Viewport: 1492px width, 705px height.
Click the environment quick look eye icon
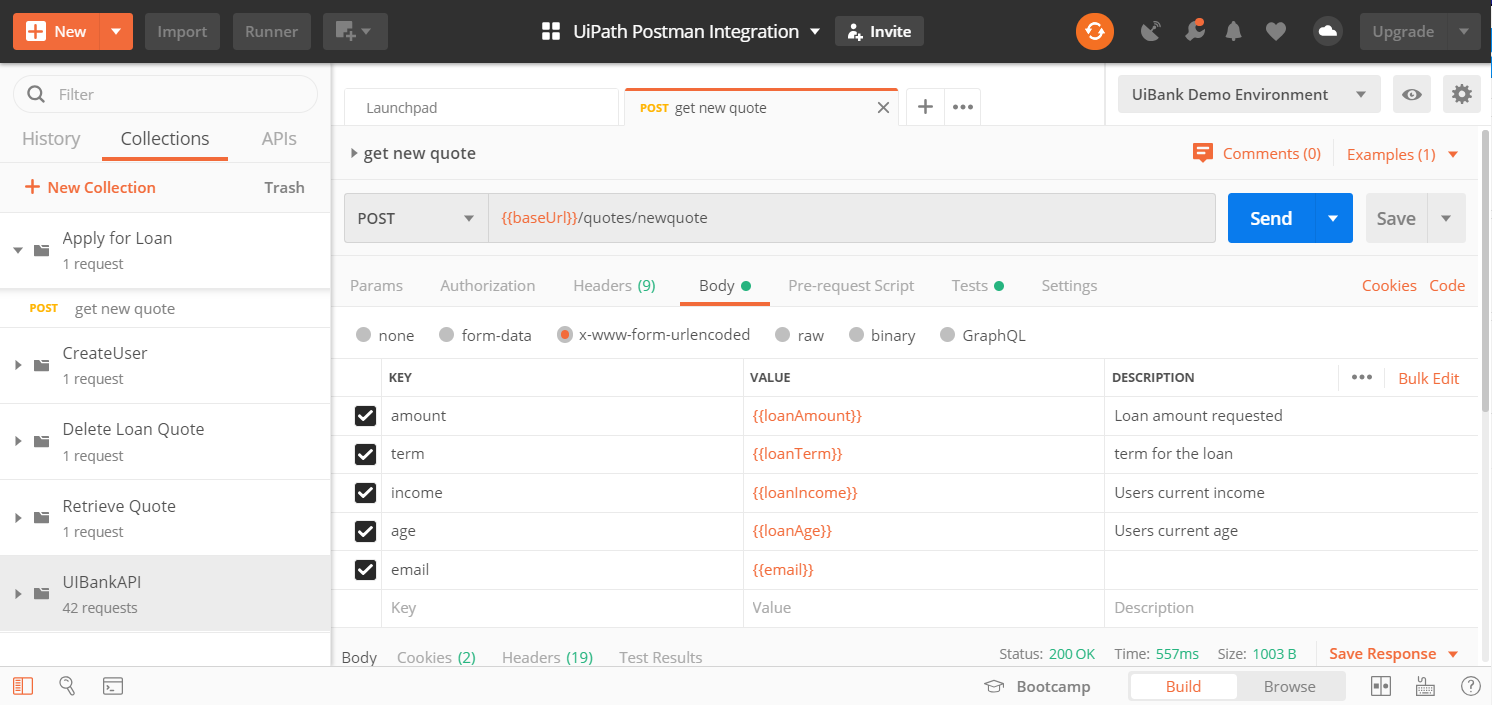pos(1411,95)
